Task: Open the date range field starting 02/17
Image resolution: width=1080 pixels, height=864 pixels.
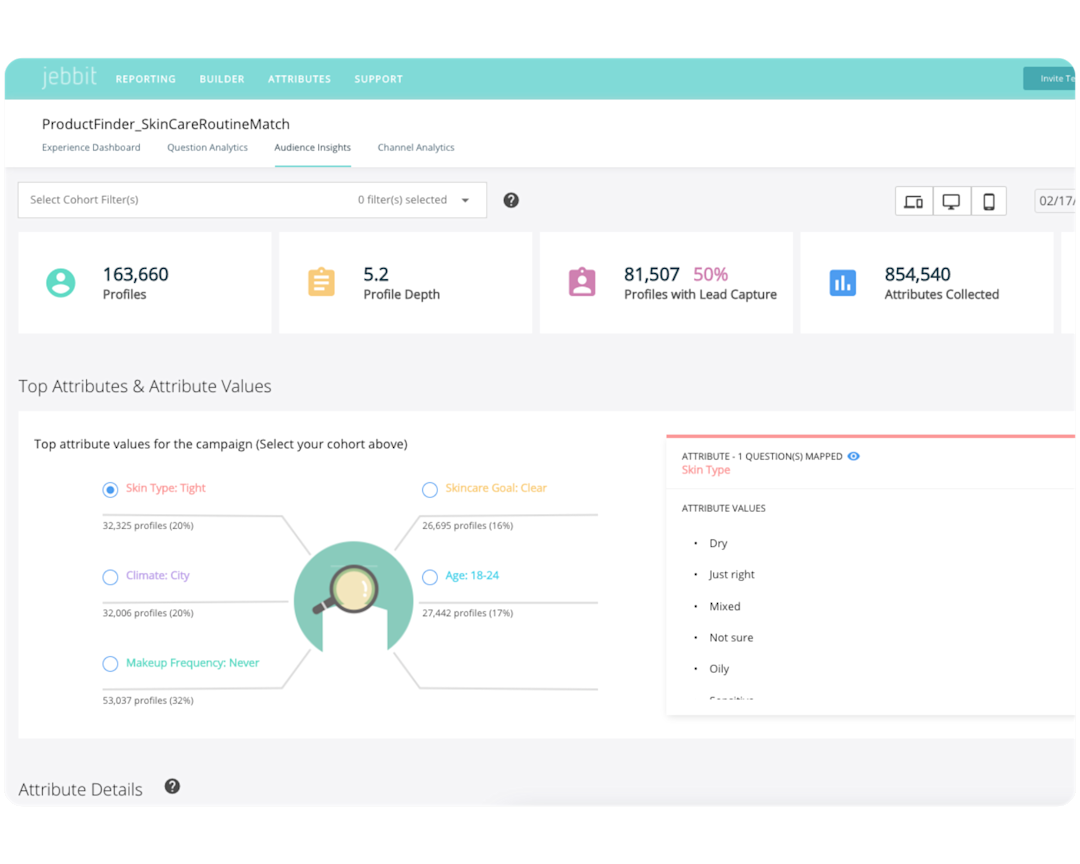Action: (x=1055, y=200)
